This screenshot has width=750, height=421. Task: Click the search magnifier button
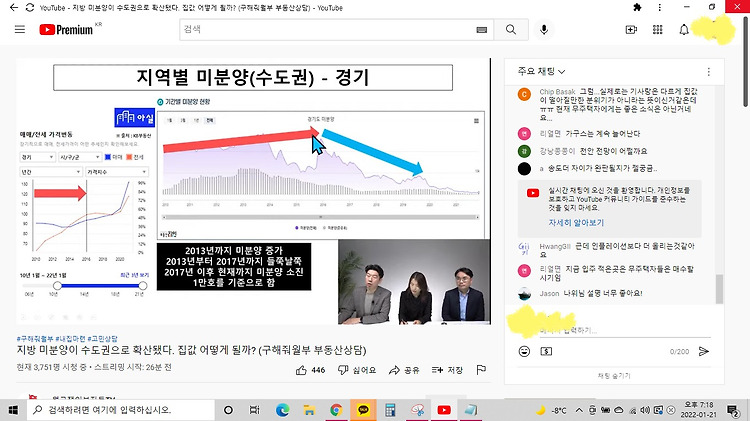coord(511,30)
